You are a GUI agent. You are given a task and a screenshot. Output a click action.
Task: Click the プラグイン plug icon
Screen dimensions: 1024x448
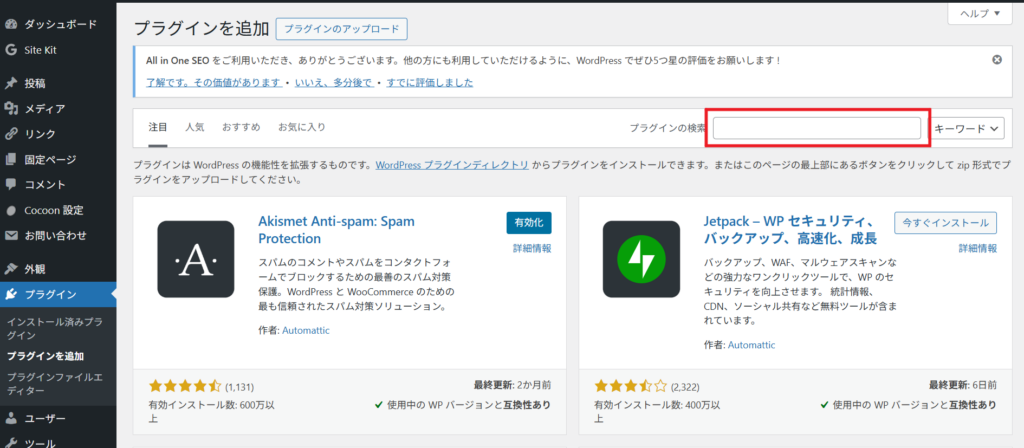click(x=10, y=295)
